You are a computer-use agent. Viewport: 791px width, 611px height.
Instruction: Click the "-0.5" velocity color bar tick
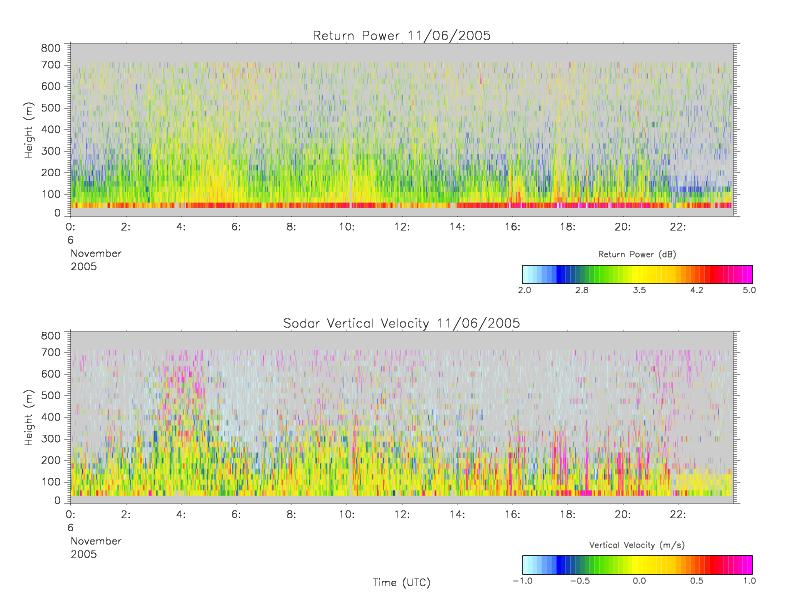pyautogui.click(x=580, y=581)
